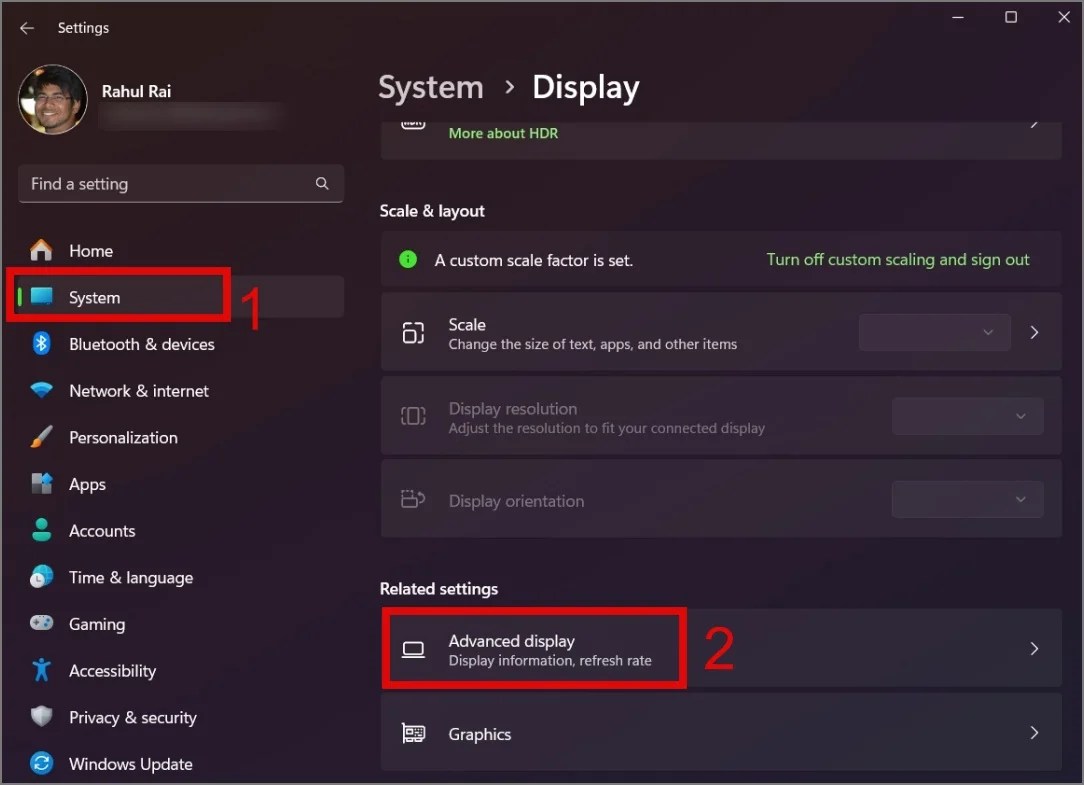Viewport: 1084px width, 785px height.
Task: Open Time & language from sidebar
Action: (131, 577)
